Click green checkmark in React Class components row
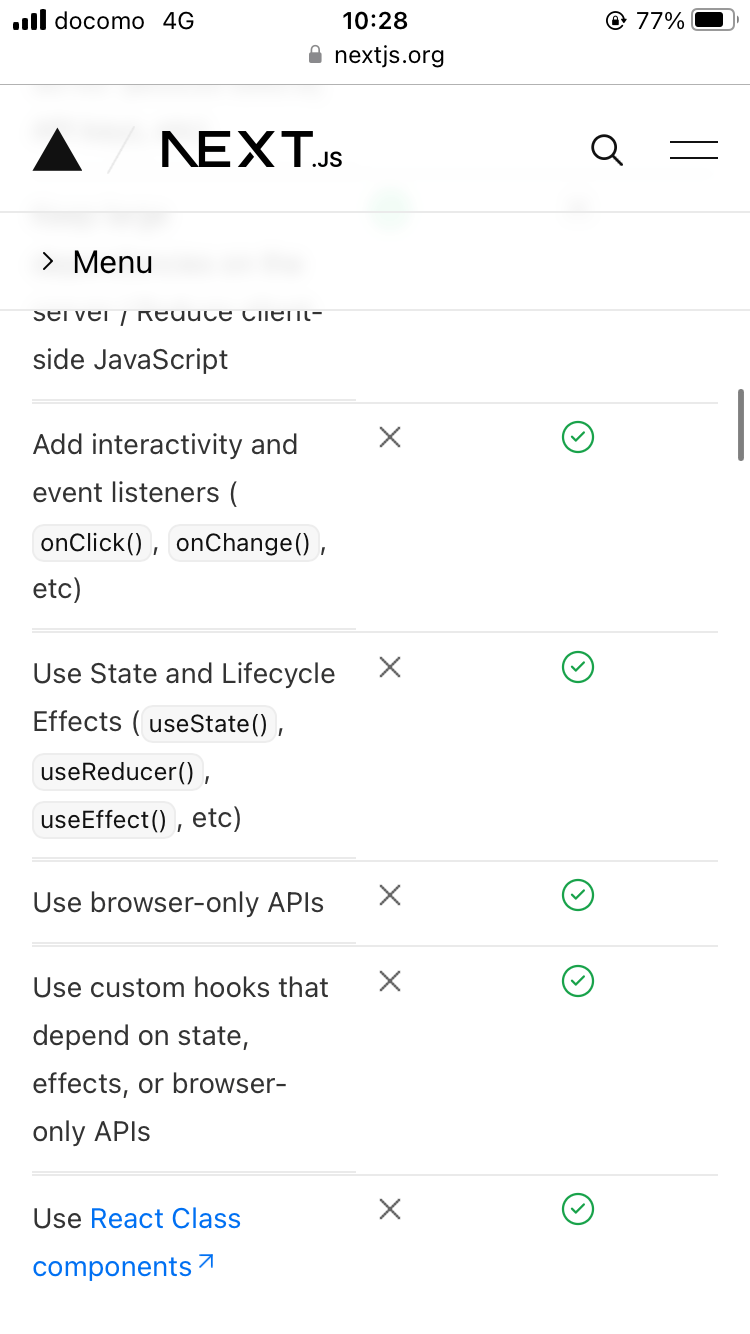This screenshot has width=750, height=1334. click(x=578, y=1209)
